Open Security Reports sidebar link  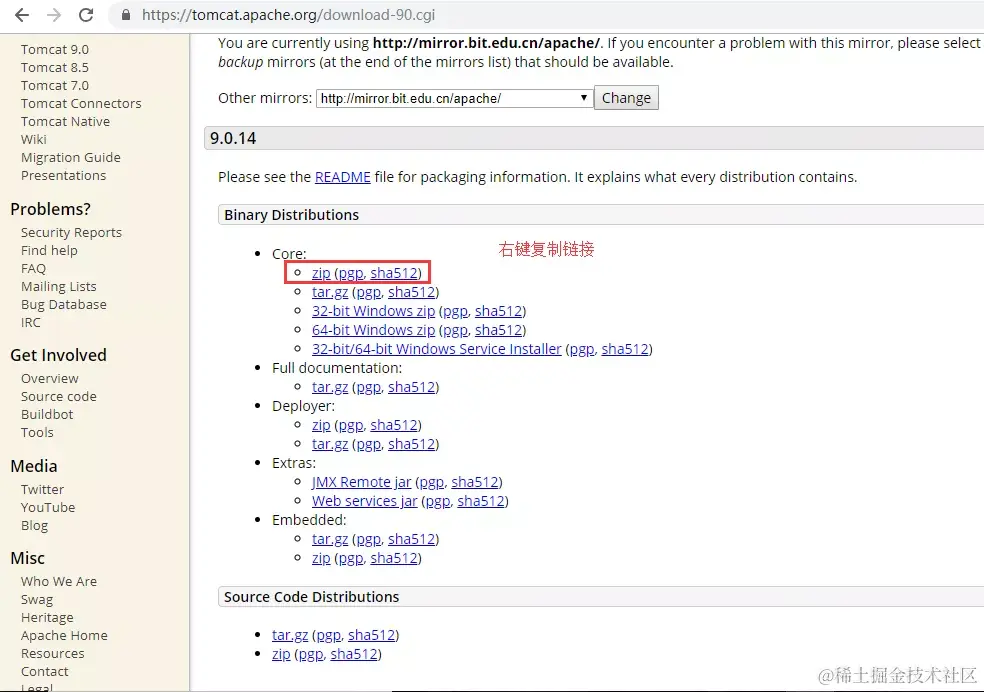72,233
